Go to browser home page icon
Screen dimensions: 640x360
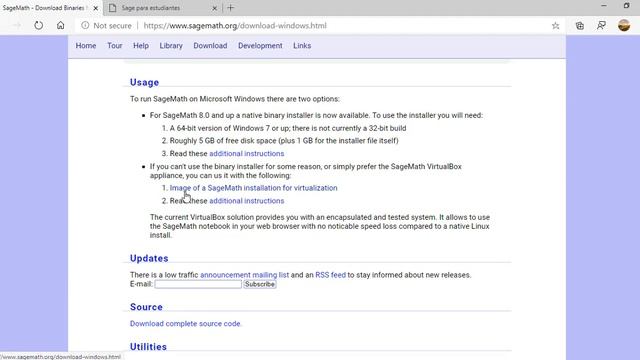(x=60, y=25)
